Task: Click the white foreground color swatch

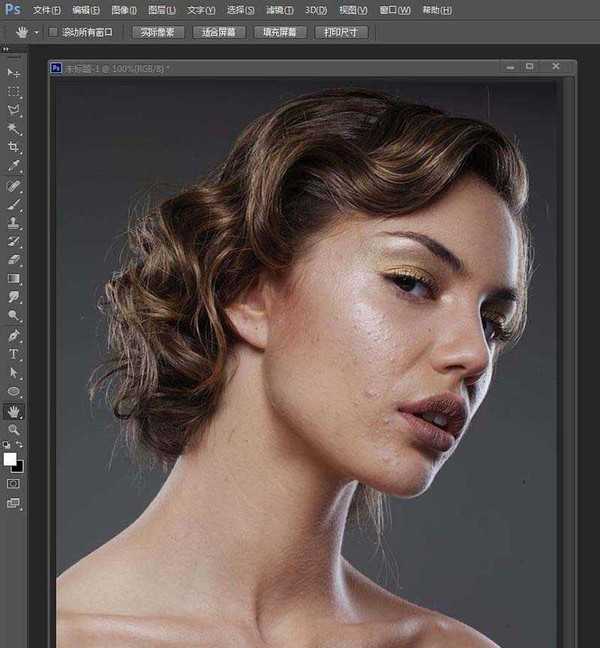Action: [10, 459]
